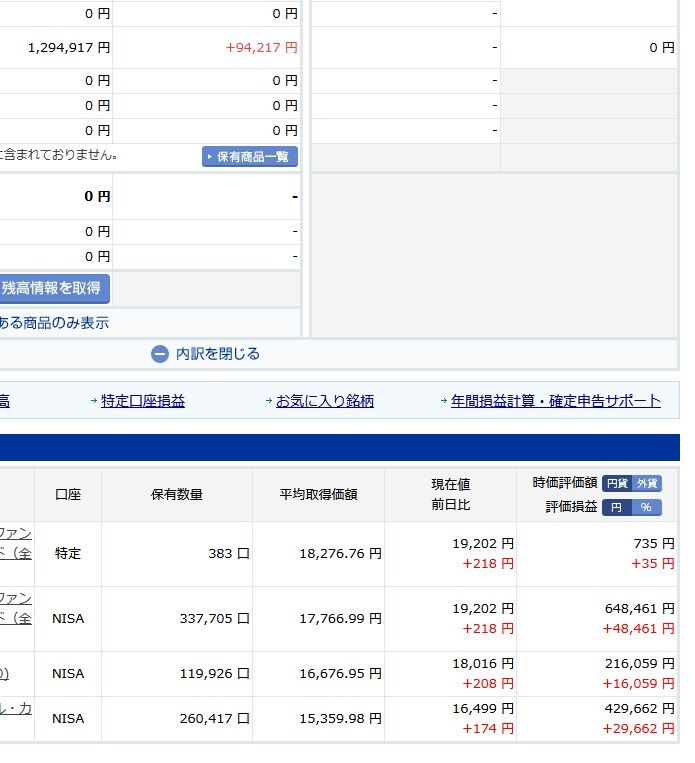This screenshot has height=763, width=695.
Task: Open 年間損益計算・確定申告サポート link
Action: coord(556,401)
